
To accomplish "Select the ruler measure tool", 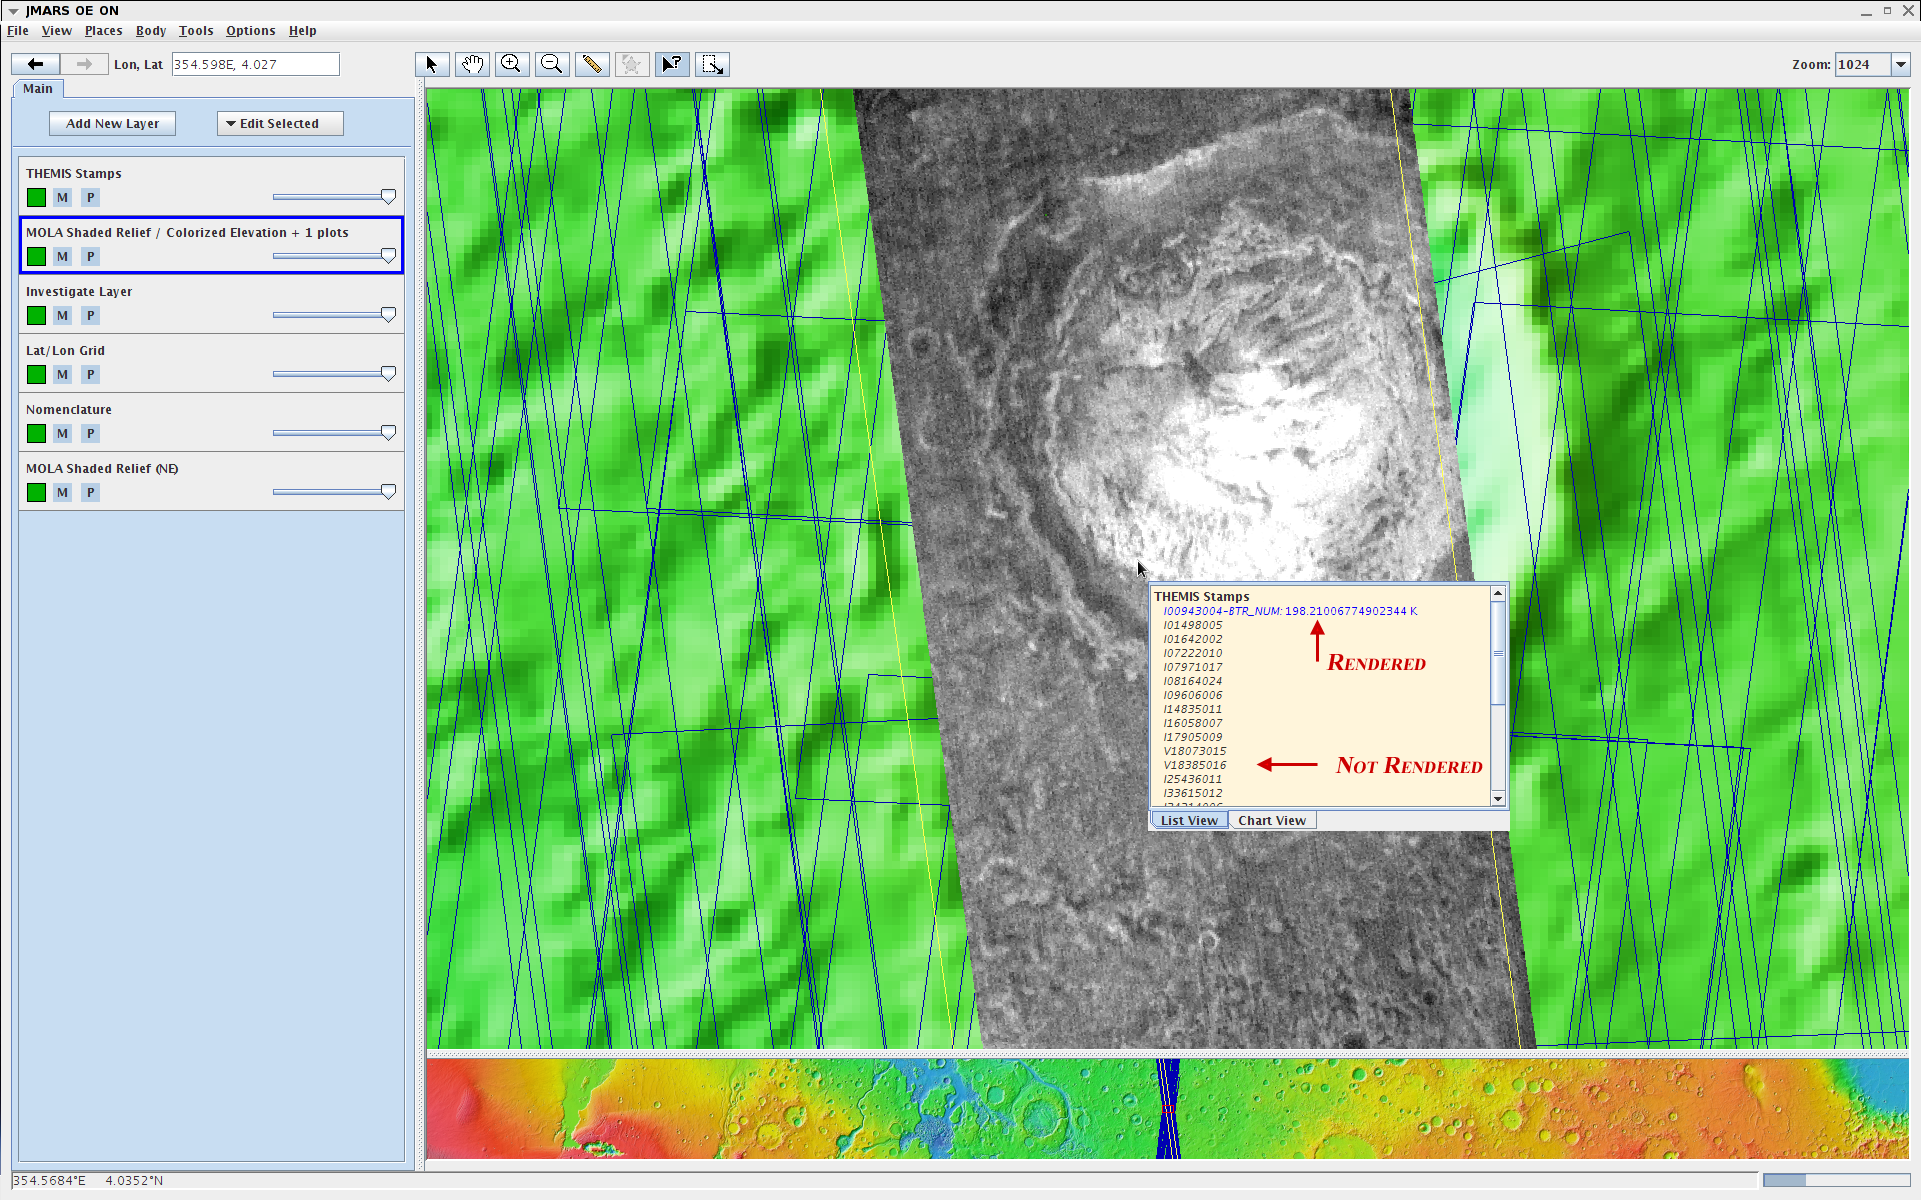I will [592, 65].
